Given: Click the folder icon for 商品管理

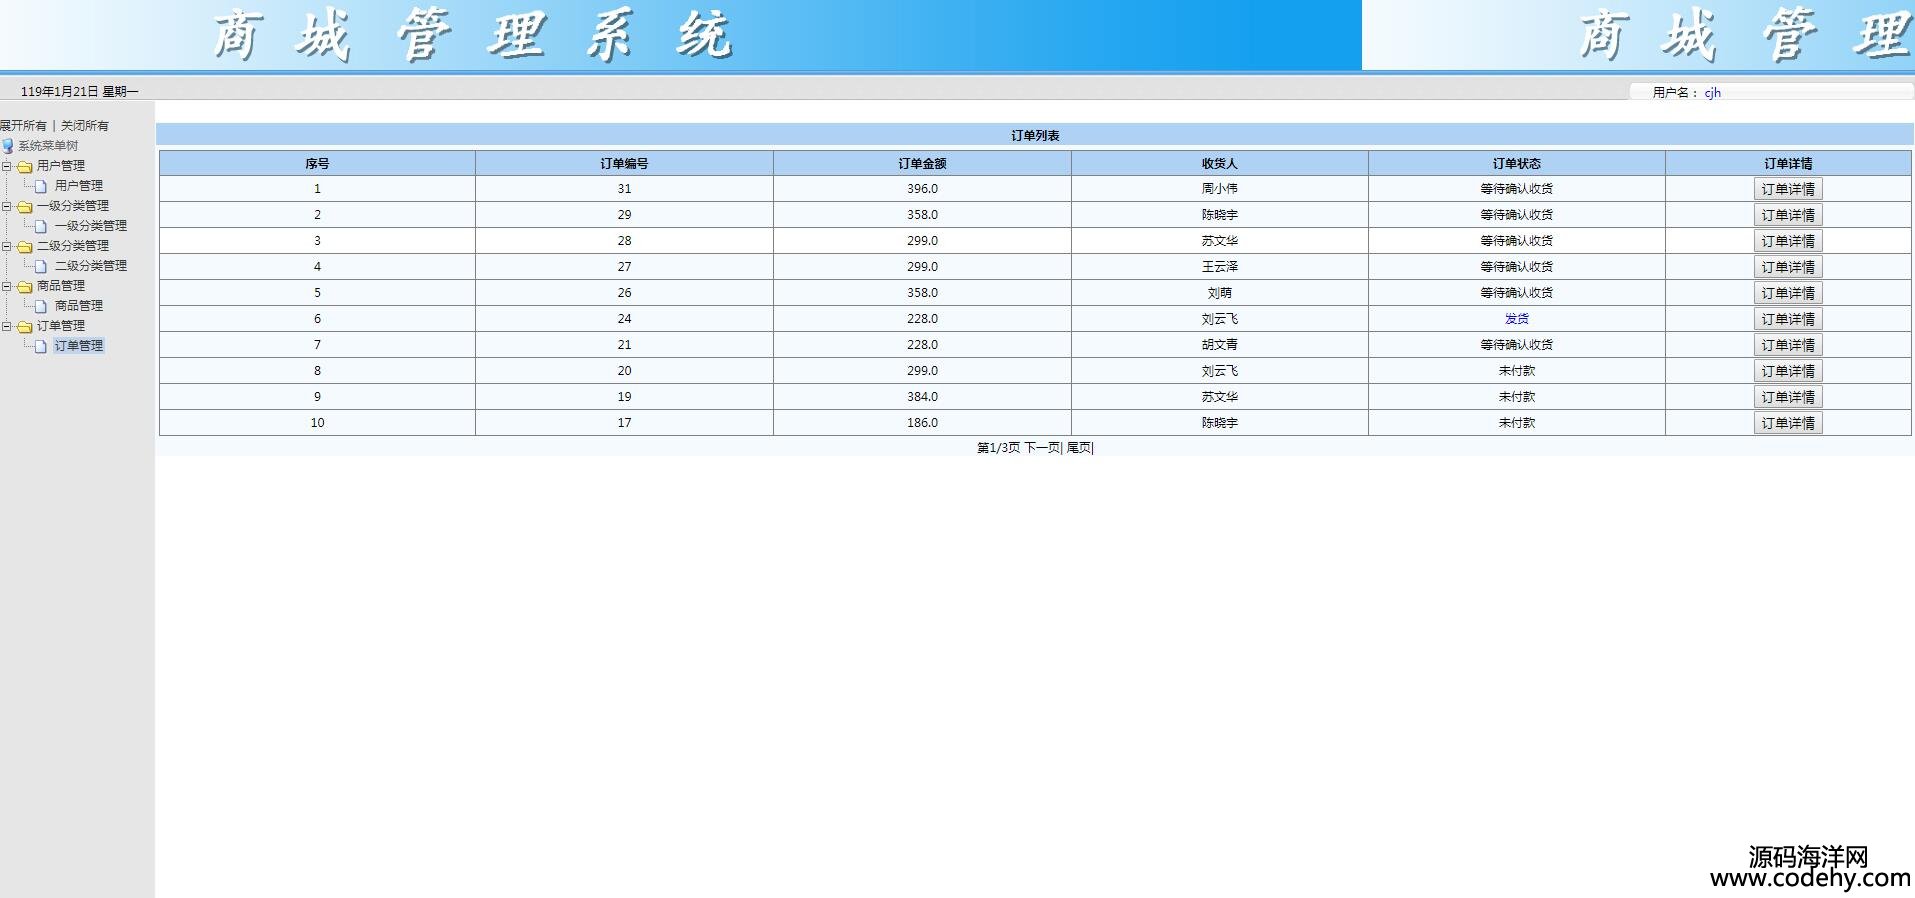Looking at the screenshot, I should 25,286.
